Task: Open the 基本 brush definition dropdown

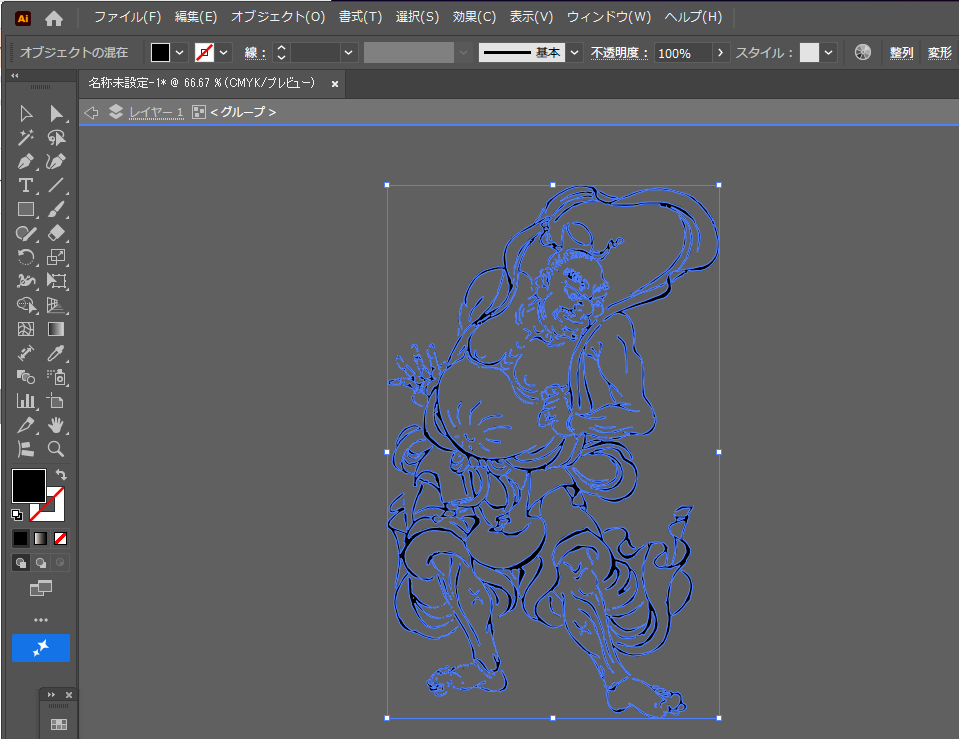Action: pyautogui.click(x=575, y=52)
